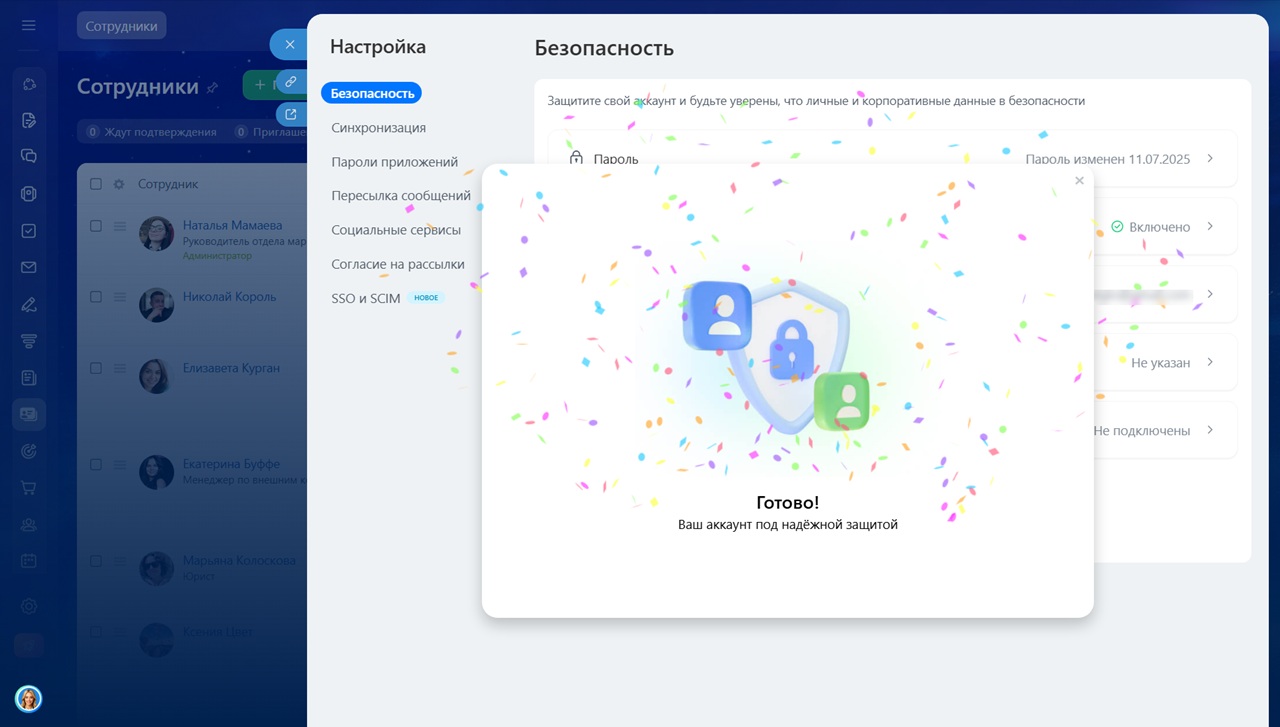Open the SSO и SCIM section
Viewport: 1280px width, 727px height.
pos(366,299)
